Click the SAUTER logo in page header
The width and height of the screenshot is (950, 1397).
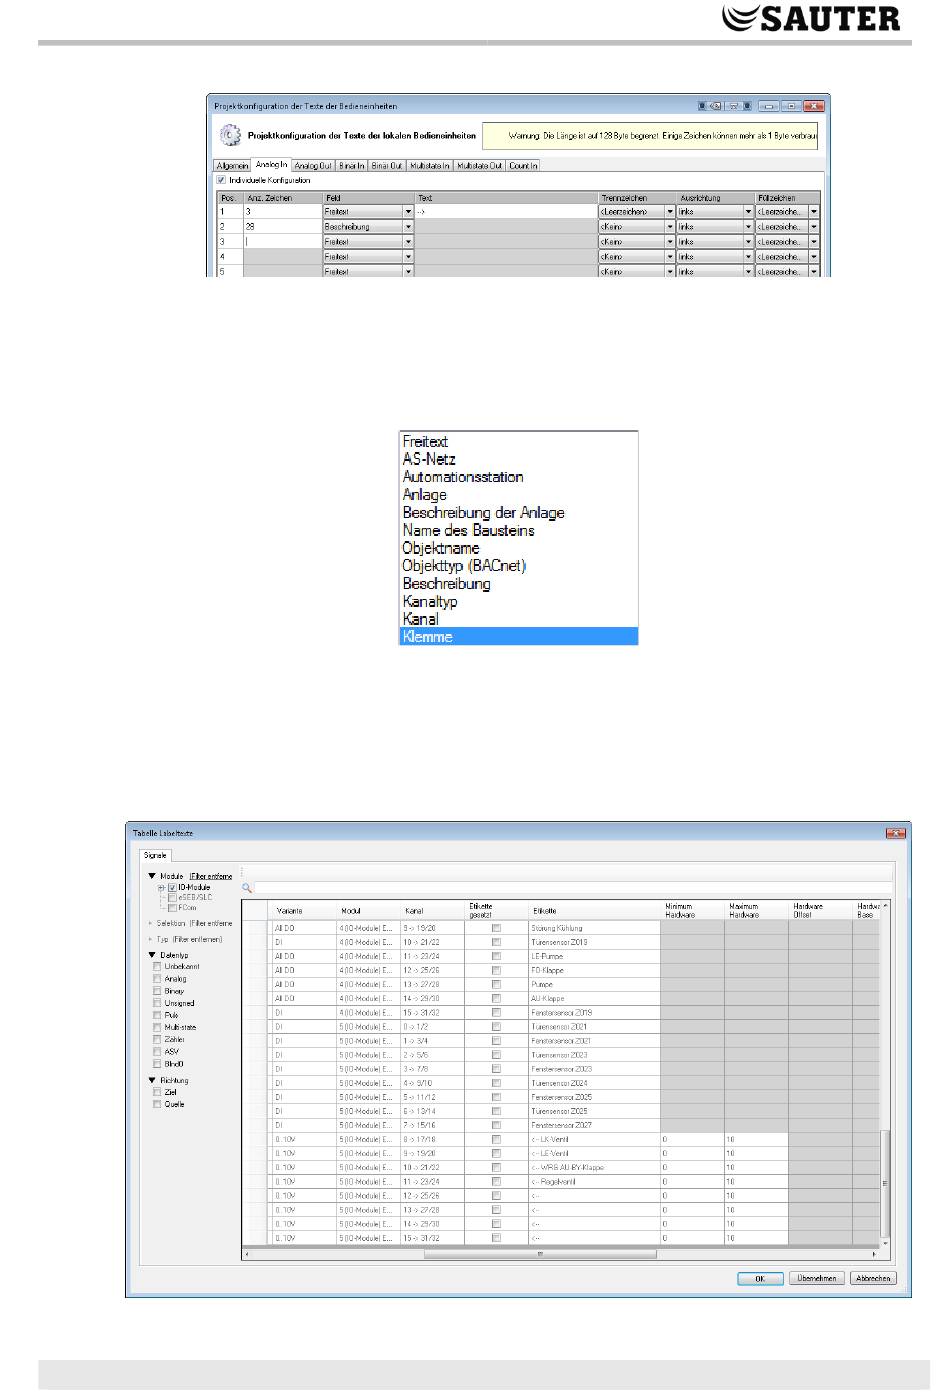[811, 18]
